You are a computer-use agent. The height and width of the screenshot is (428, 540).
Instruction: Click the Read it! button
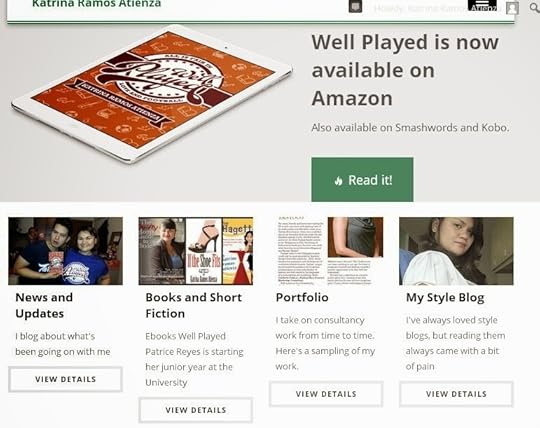362,180
